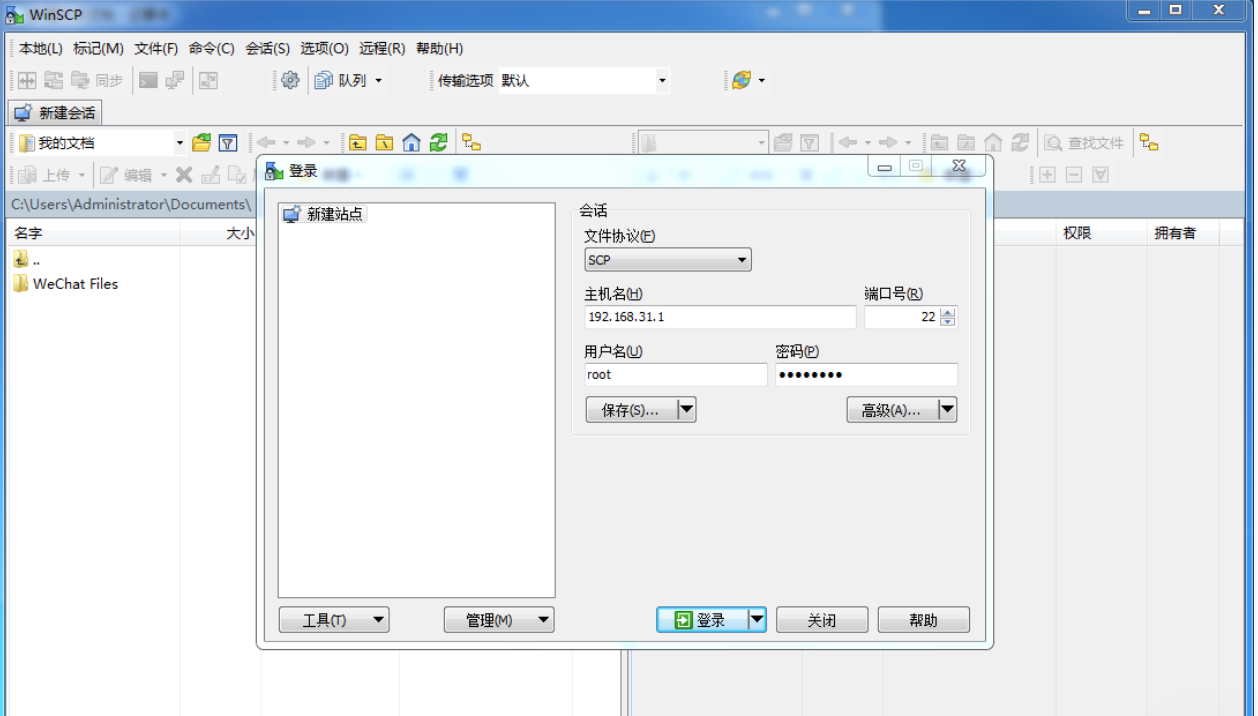Viewport: 1258px width, 716px height.
Task: Switch to the 新建会话 tab
Action: click(55, 113)
